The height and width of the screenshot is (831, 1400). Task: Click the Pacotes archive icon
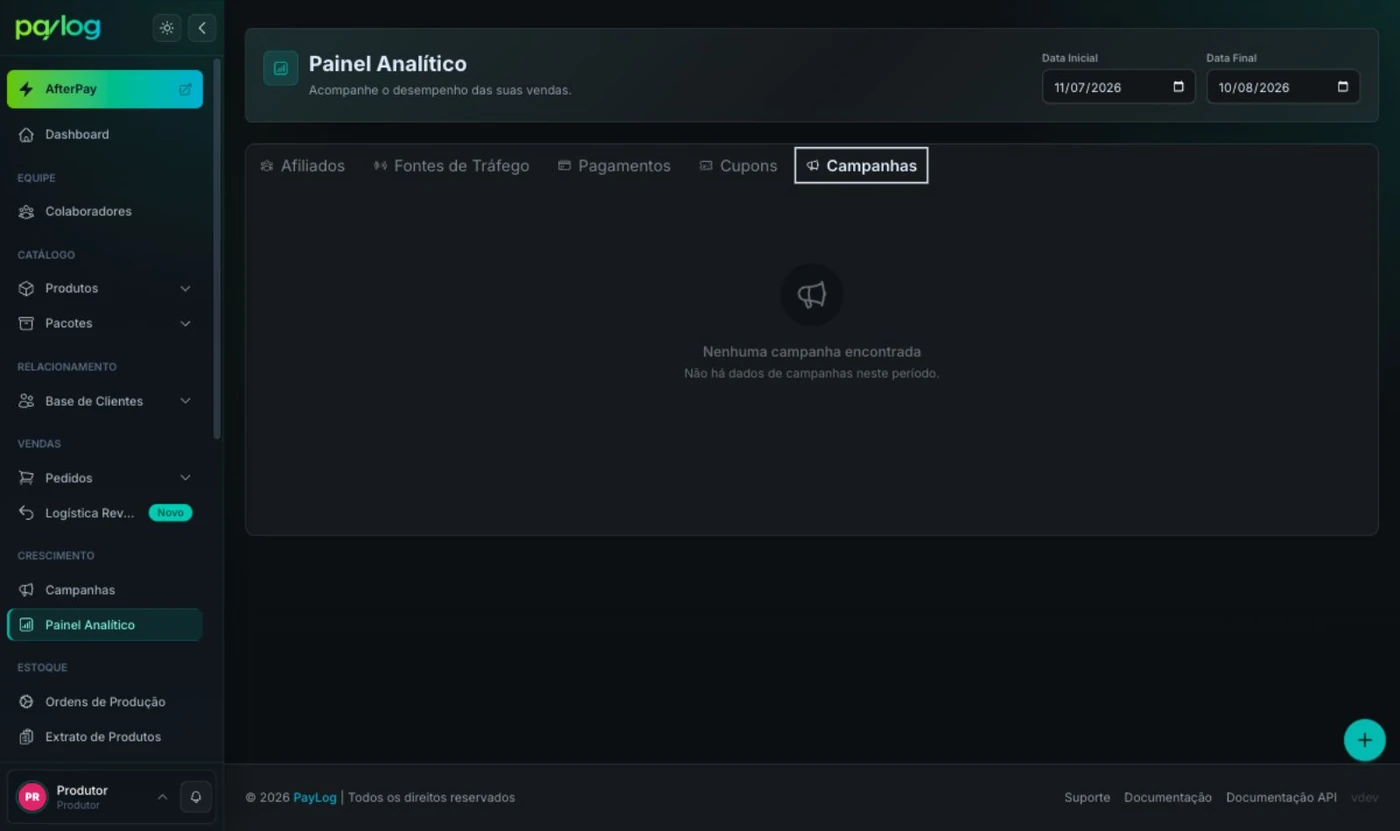pyautogui.click(x=26, y=323)
